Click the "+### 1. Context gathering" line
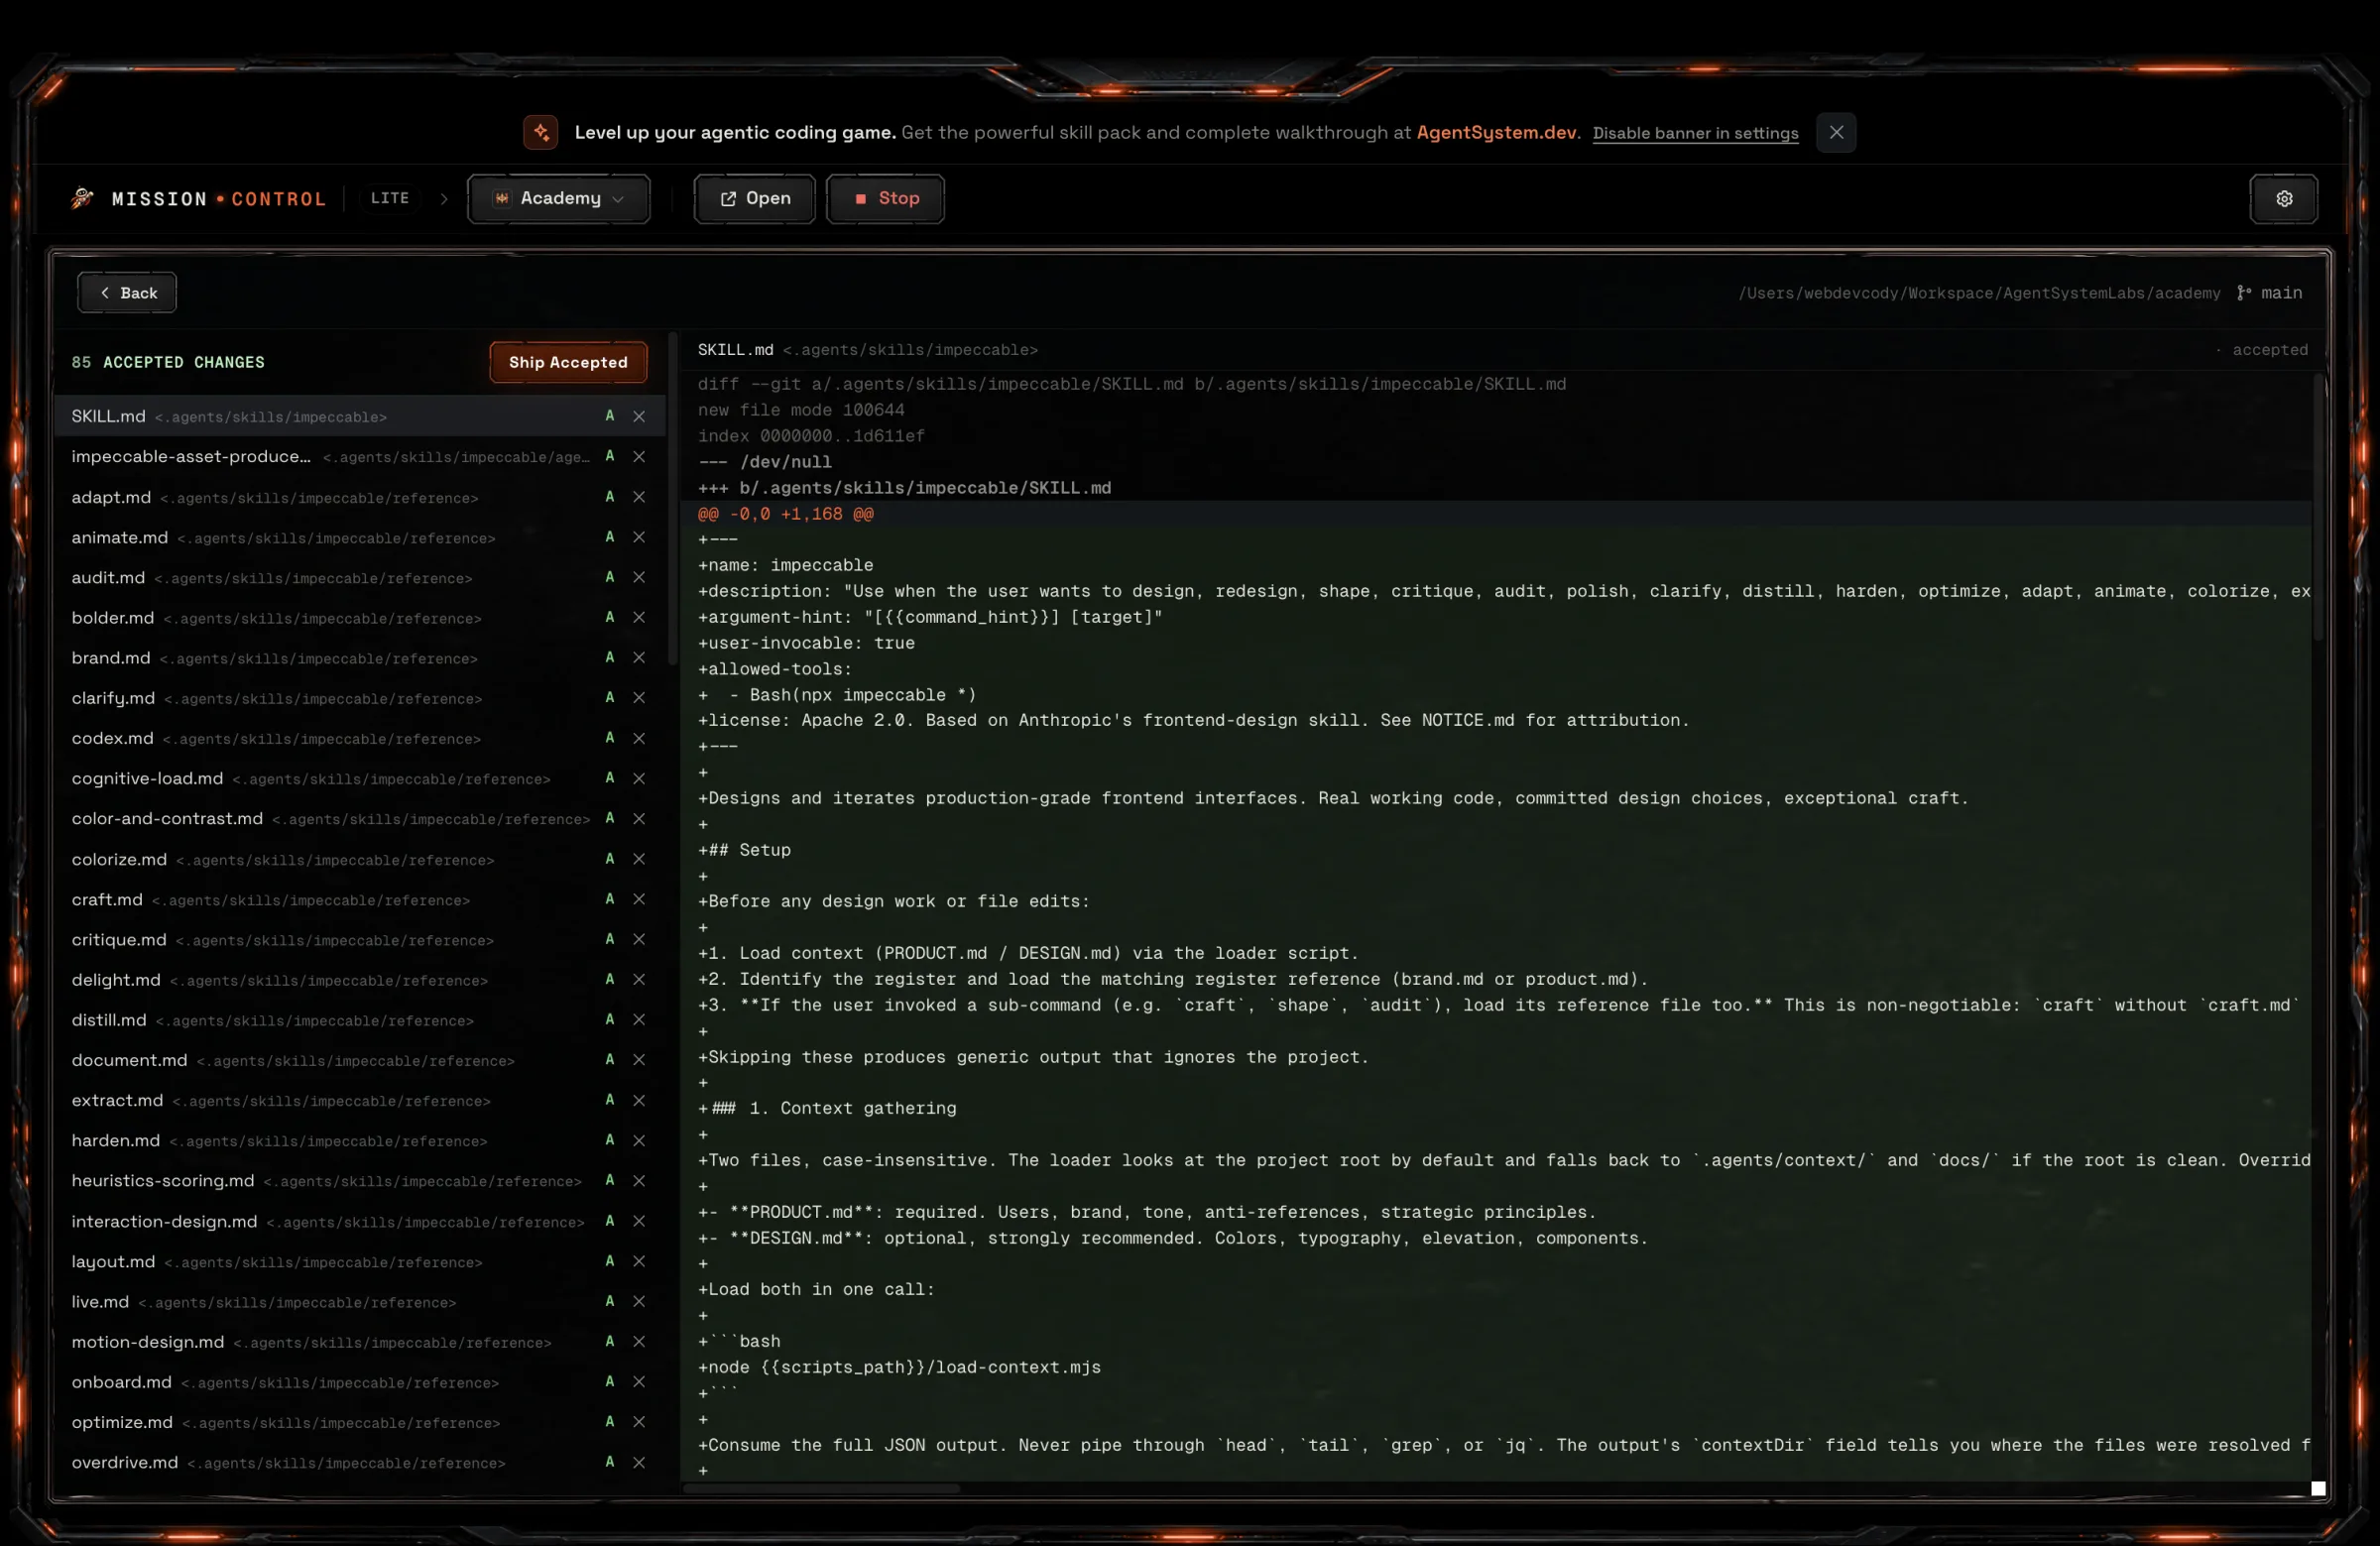 point(827,1108)
